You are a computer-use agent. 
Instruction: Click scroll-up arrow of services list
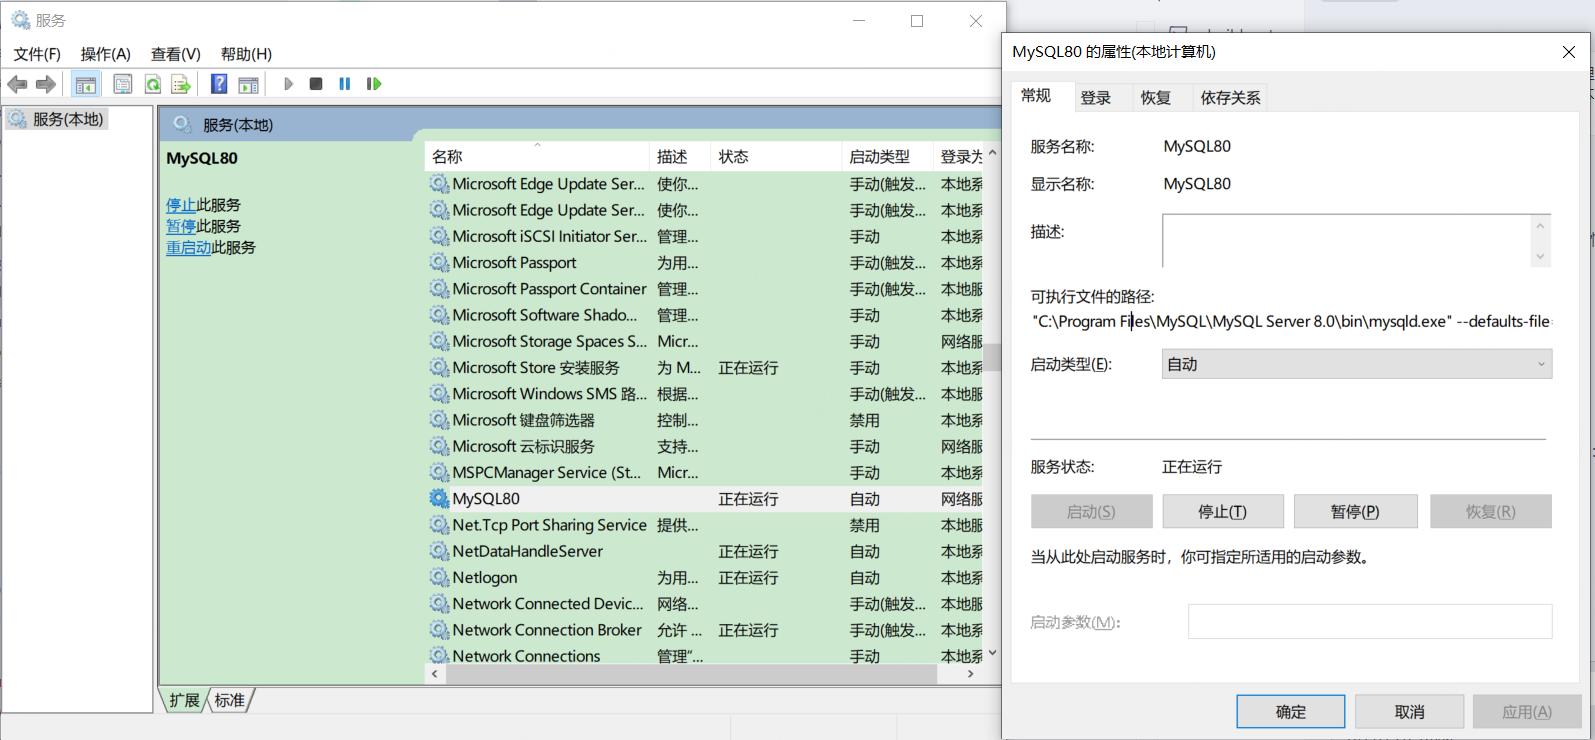992,154
